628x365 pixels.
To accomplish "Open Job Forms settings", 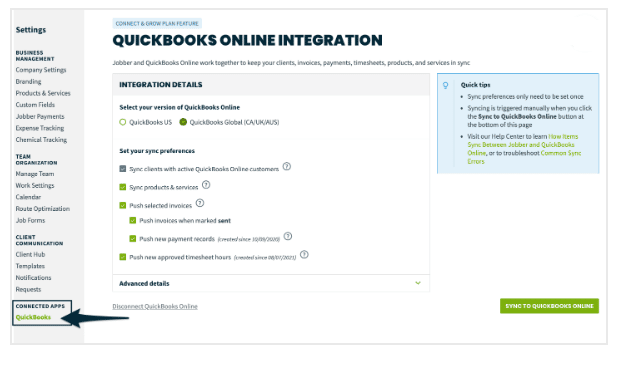I will (x=30, y=220).
